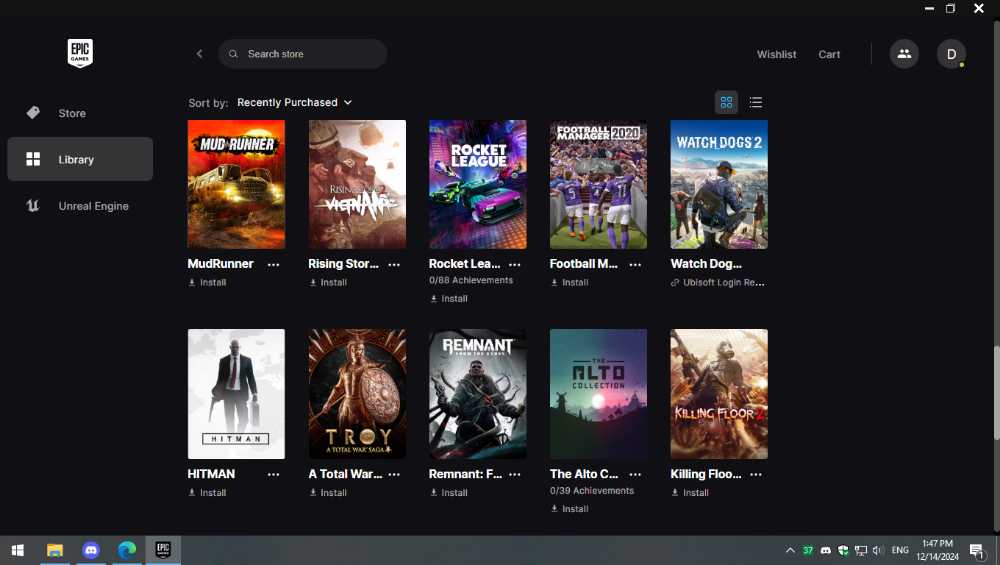Open the volume control in tray
The width and height of the screenshot is (1000, 565).
coord(878,550)
